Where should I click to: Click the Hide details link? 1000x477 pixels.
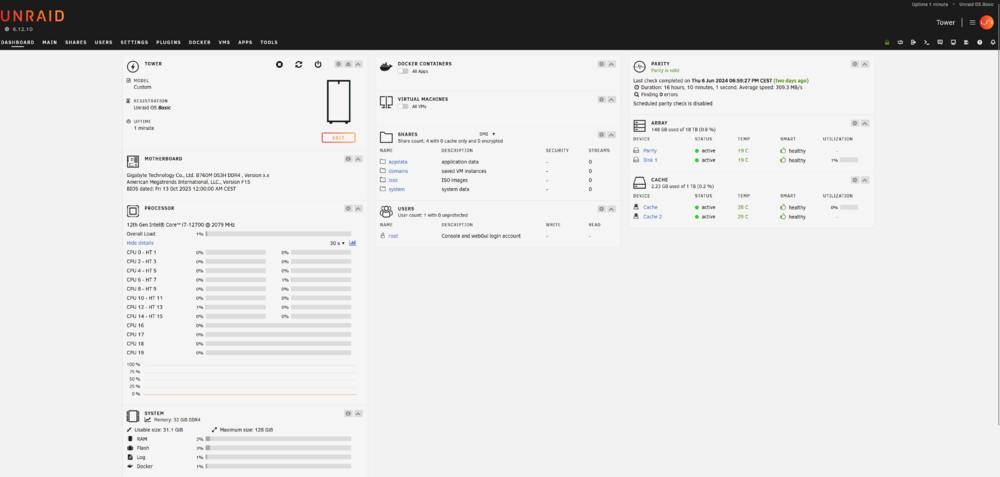(140, 243)
